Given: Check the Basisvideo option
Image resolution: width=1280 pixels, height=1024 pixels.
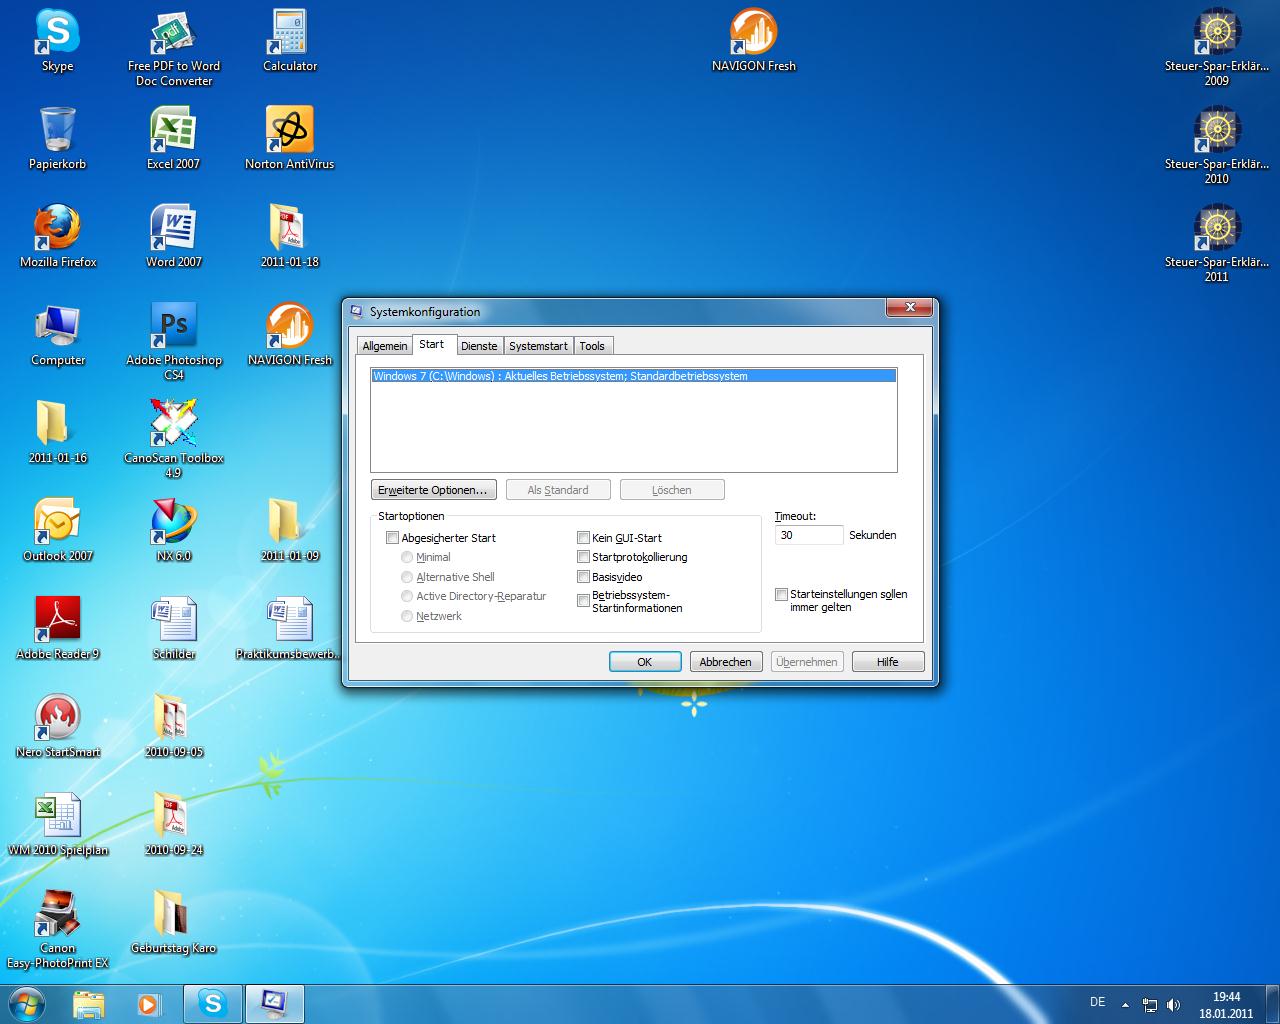Looking at the screenshot, I should (x=583, y=577).
